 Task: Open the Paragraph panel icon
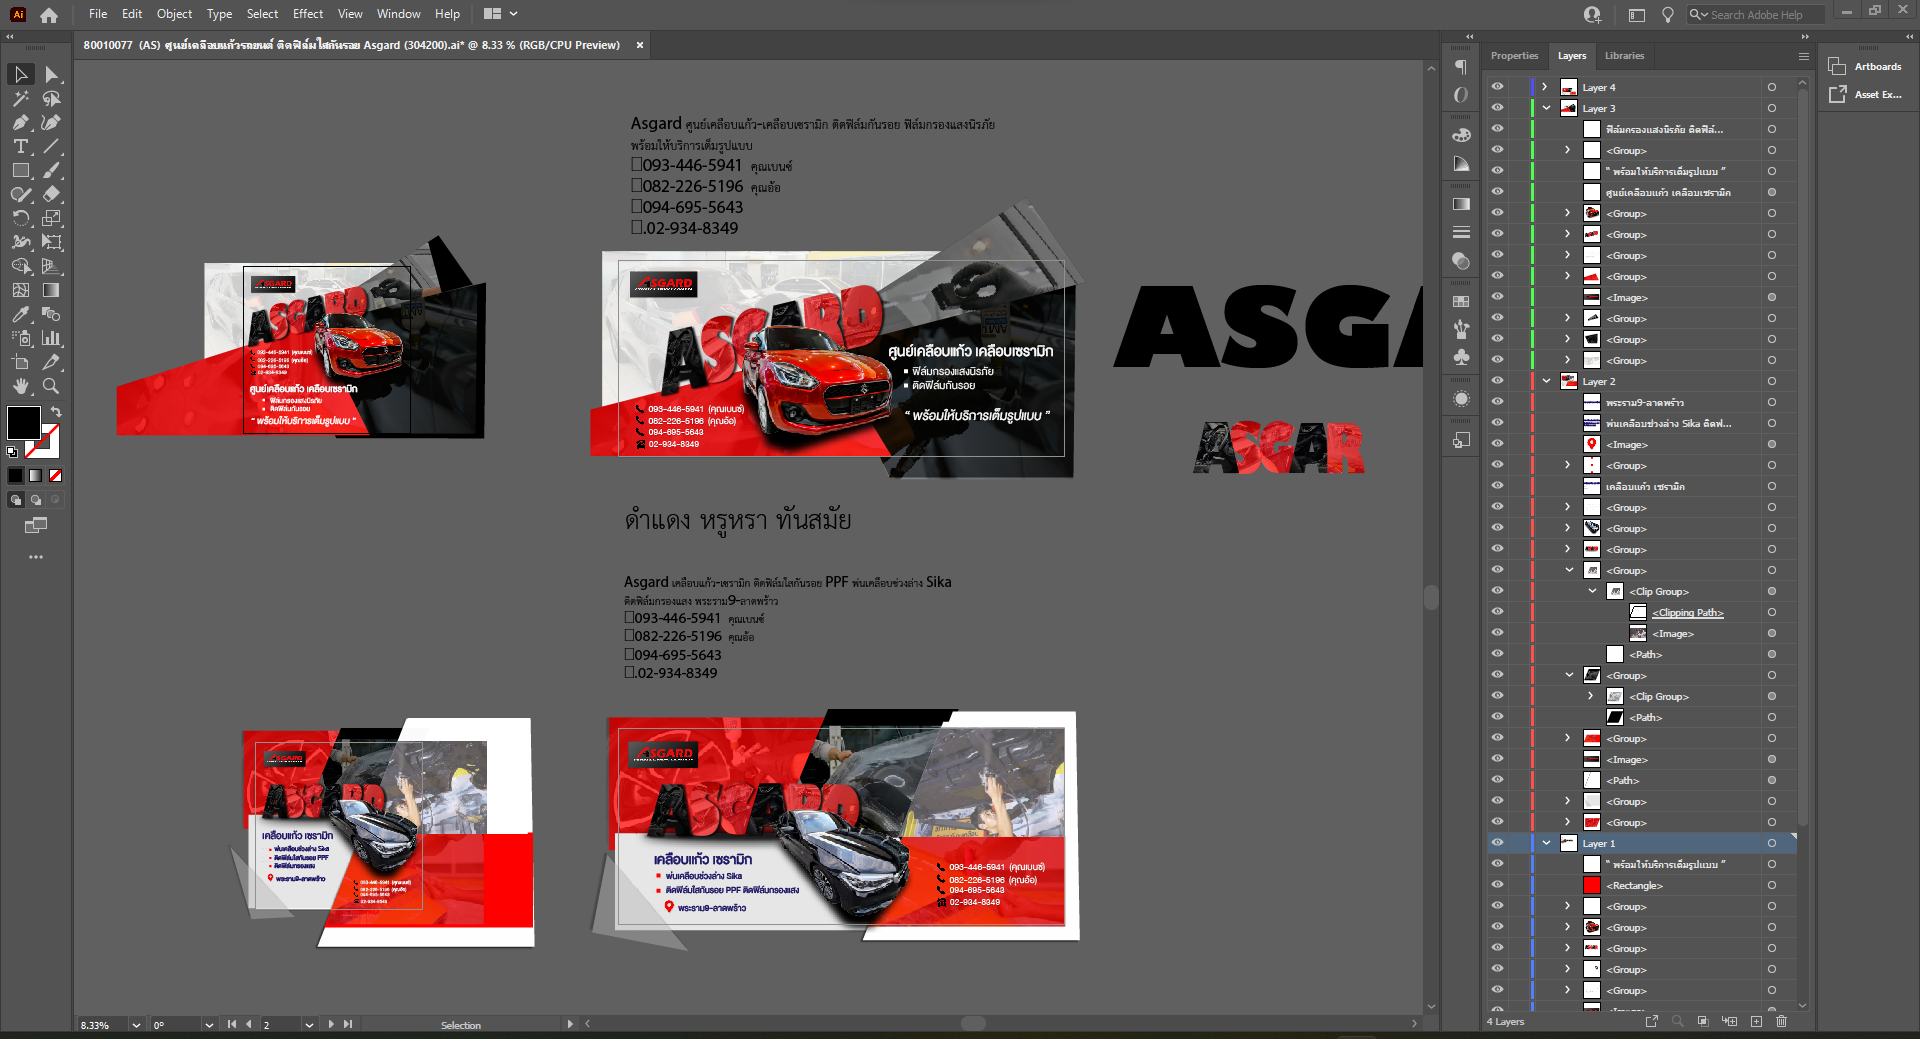point(1461,67)
